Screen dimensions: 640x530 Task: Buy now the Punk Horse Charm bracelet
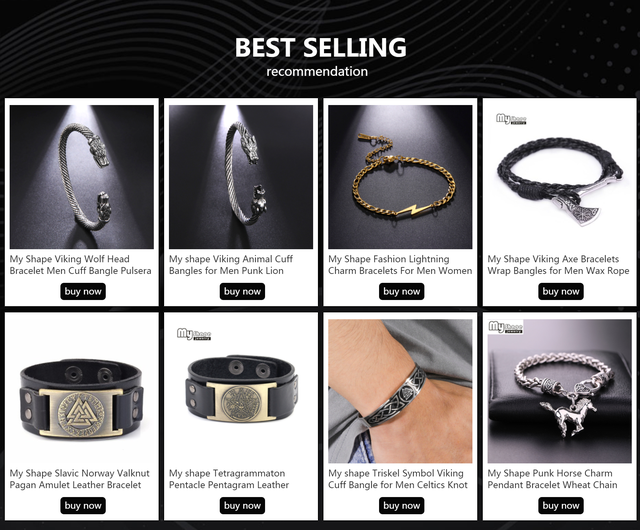coord(561,506)
